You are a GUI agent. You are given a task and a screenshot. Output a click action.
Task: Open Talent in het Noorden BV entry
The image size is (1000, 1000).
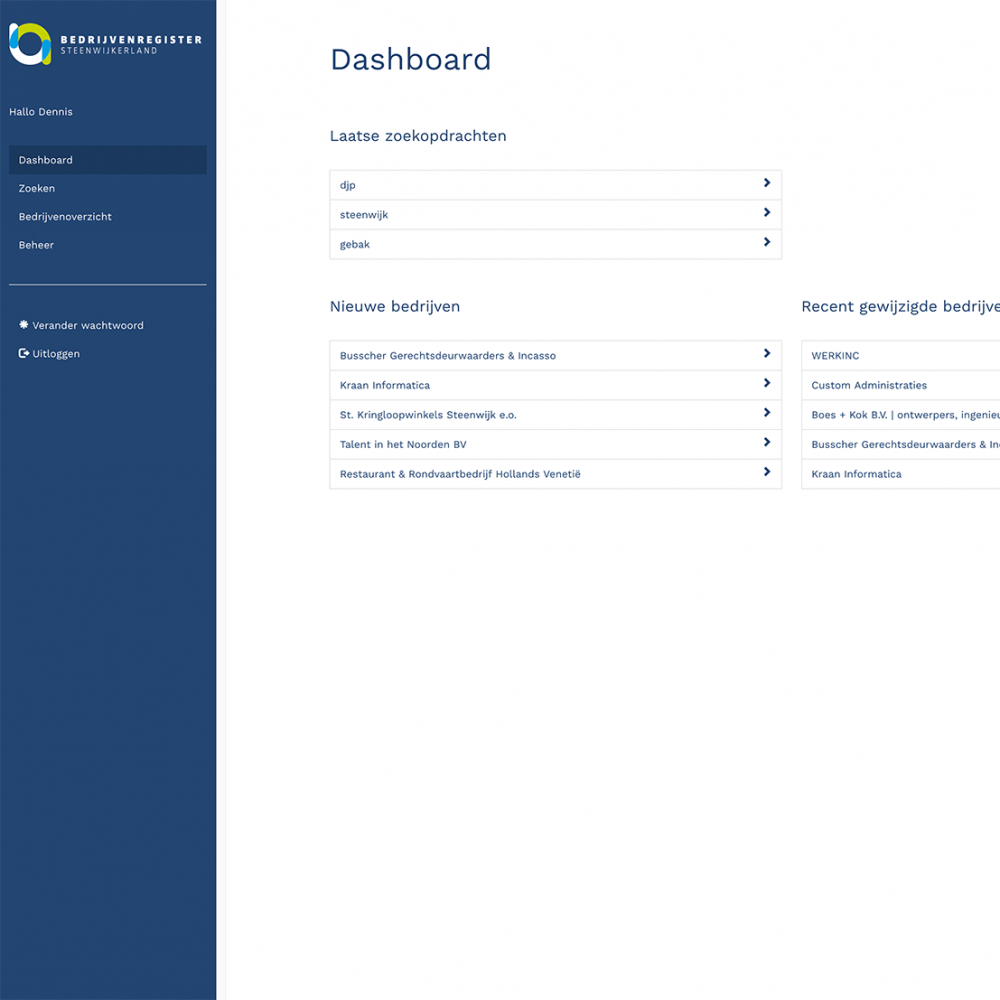pyautogui.click(x=555, y=445)
